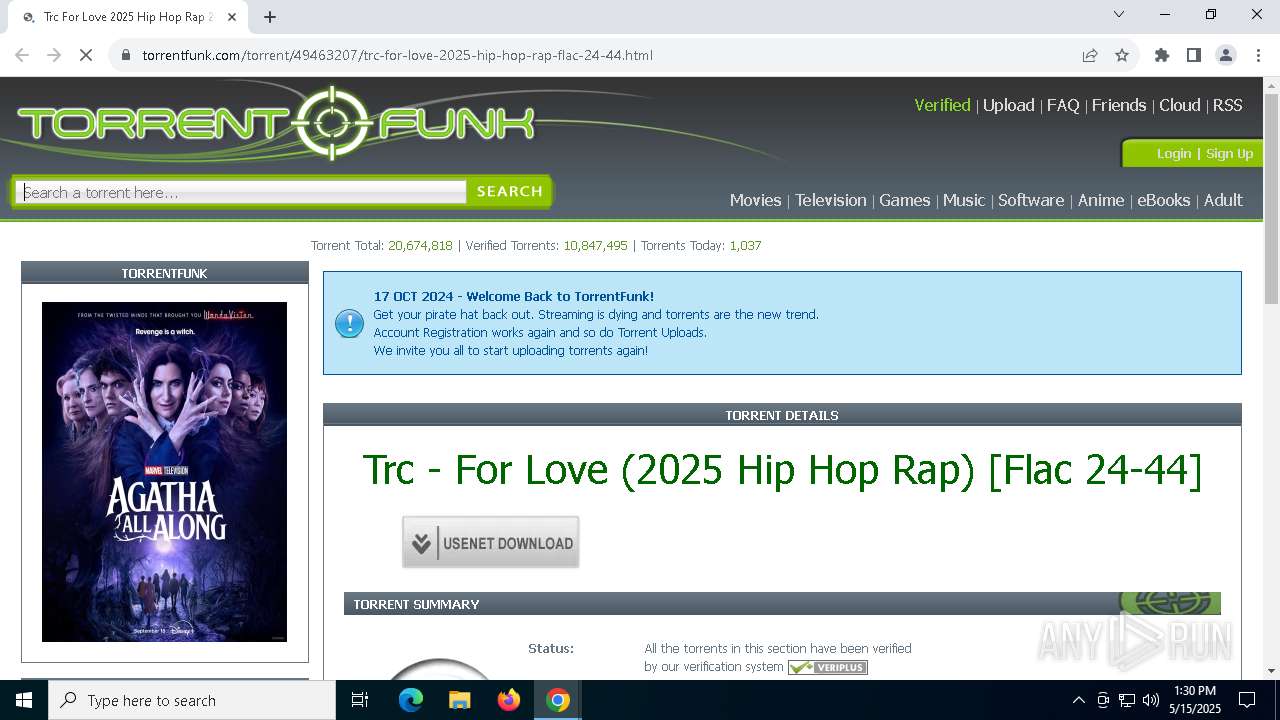Switch to Chrome on taskbar
The width and height of the screenshot is (1280, 720).
(558, 700)
